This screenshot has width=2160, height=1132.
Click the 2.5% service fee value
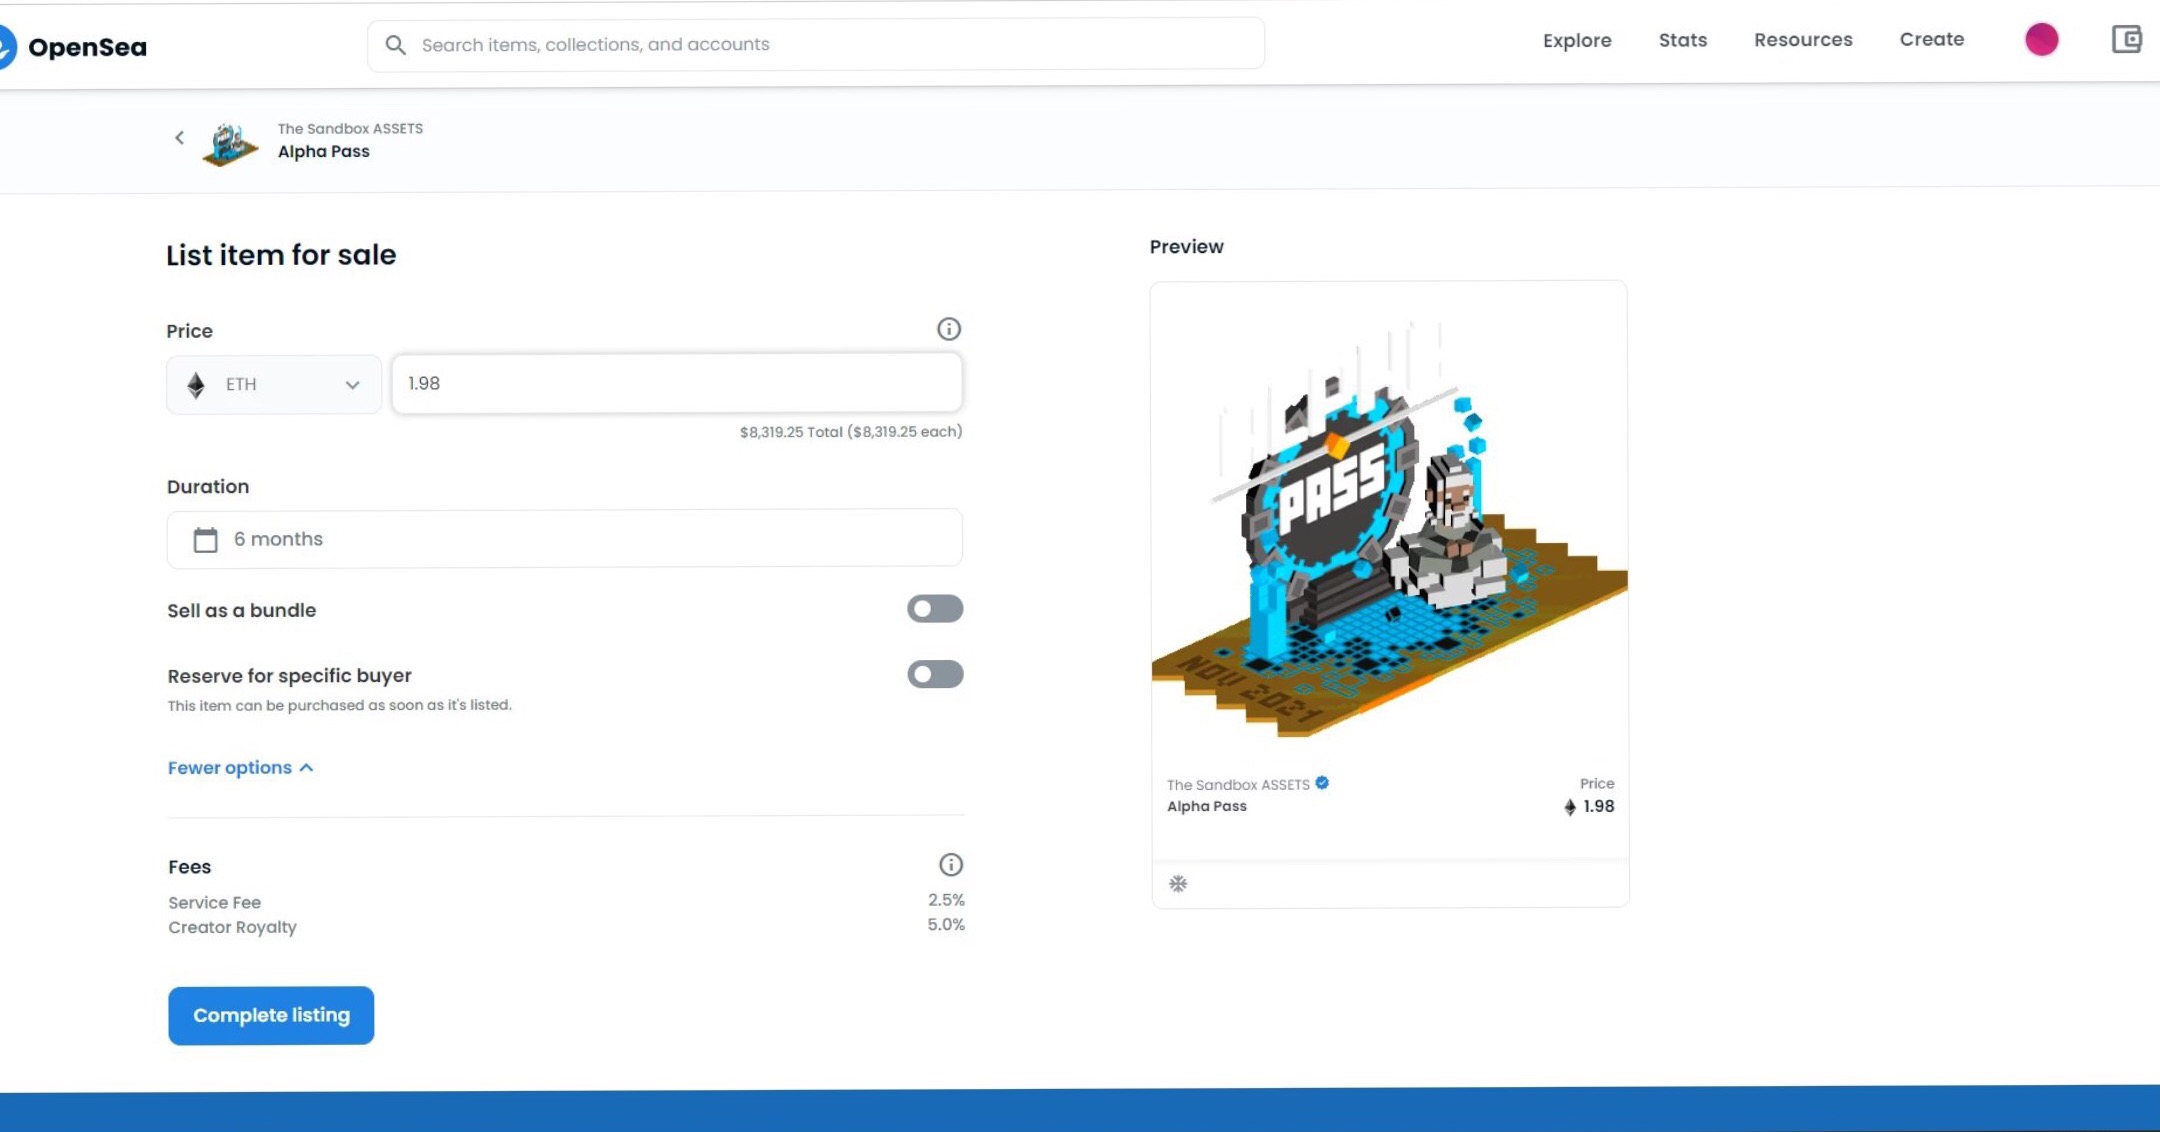pos(946,900)
